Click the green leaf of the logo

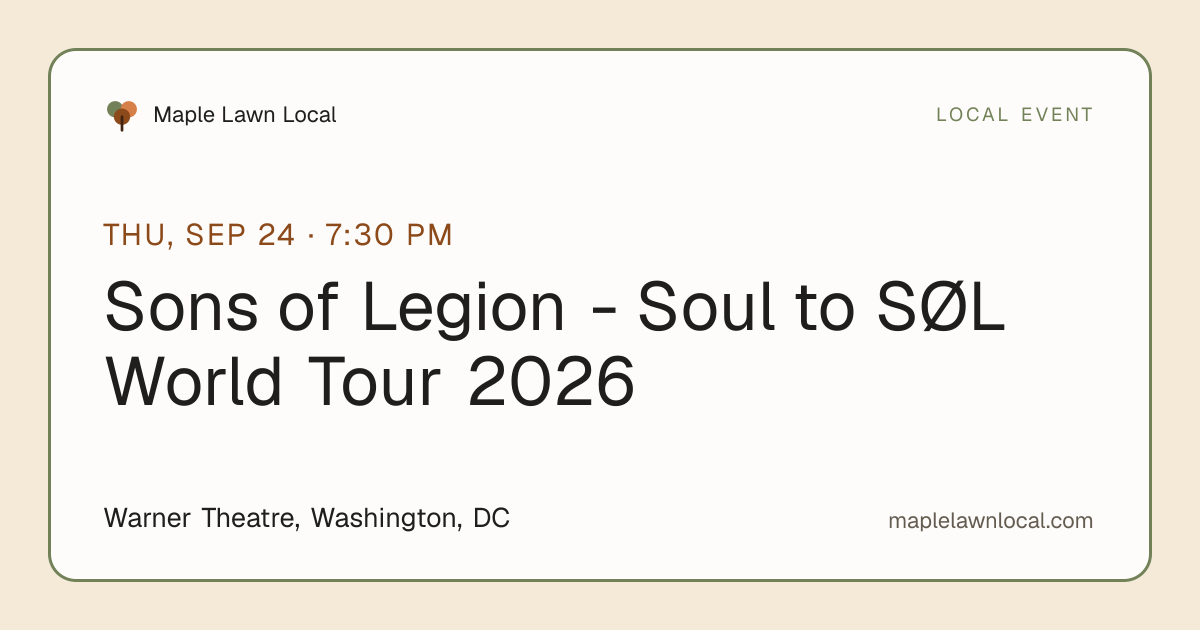tap(114, 108)
